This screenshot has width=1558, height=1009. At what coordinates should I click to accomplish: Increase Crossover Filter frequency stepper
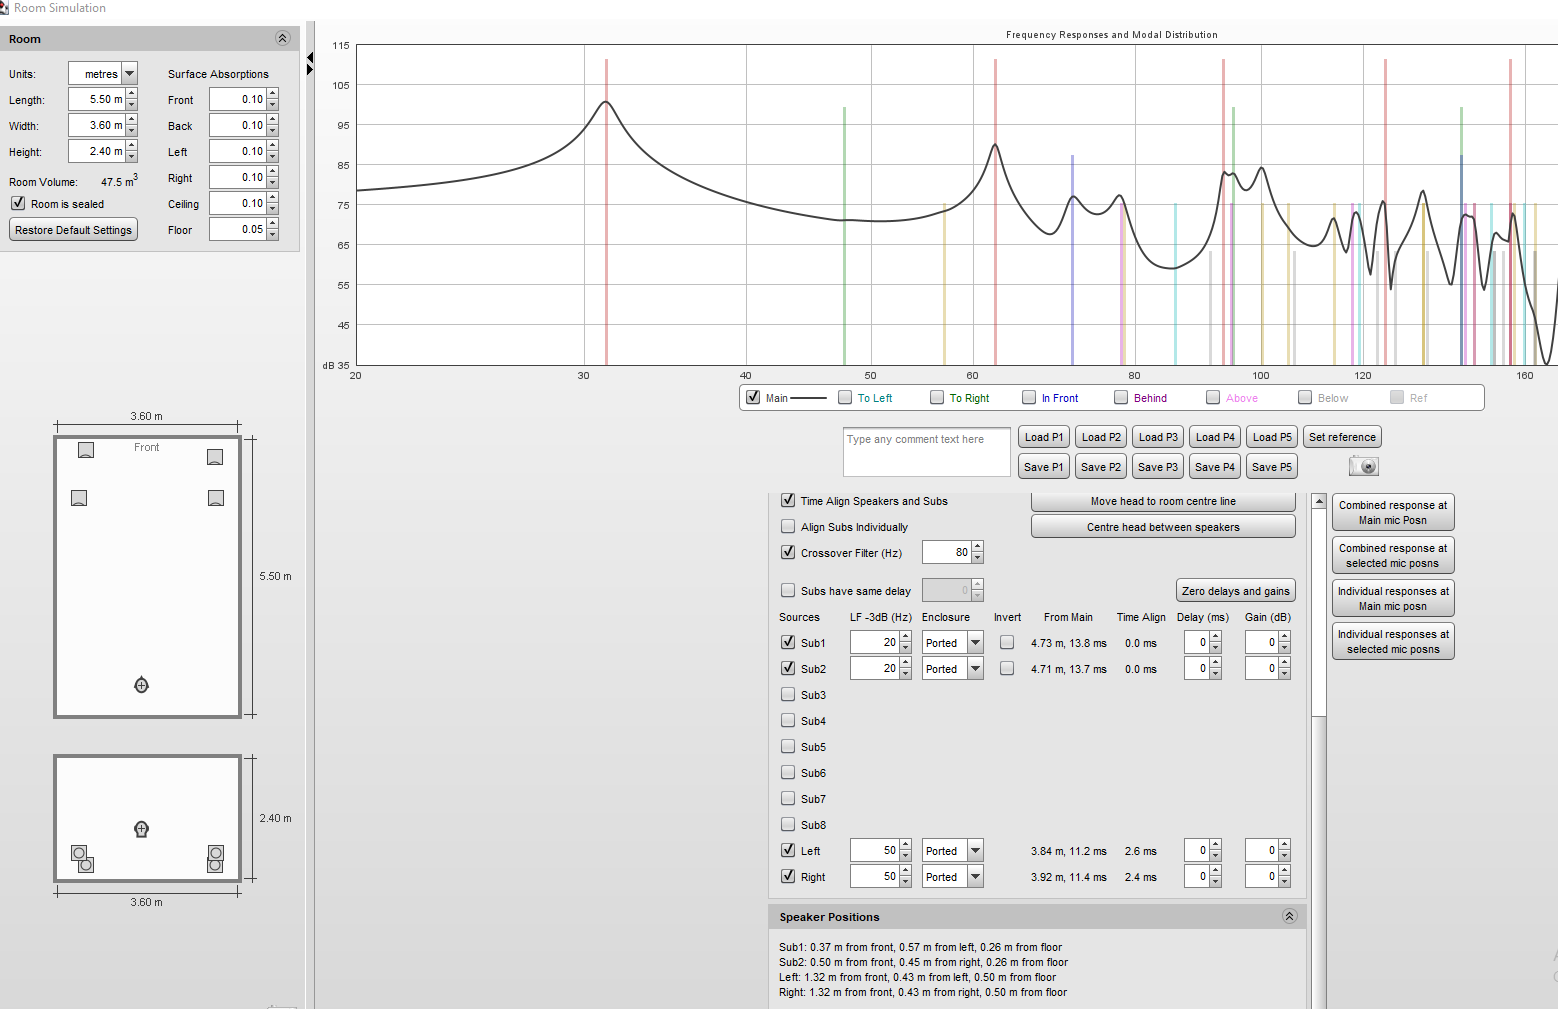tap(977, 547)
